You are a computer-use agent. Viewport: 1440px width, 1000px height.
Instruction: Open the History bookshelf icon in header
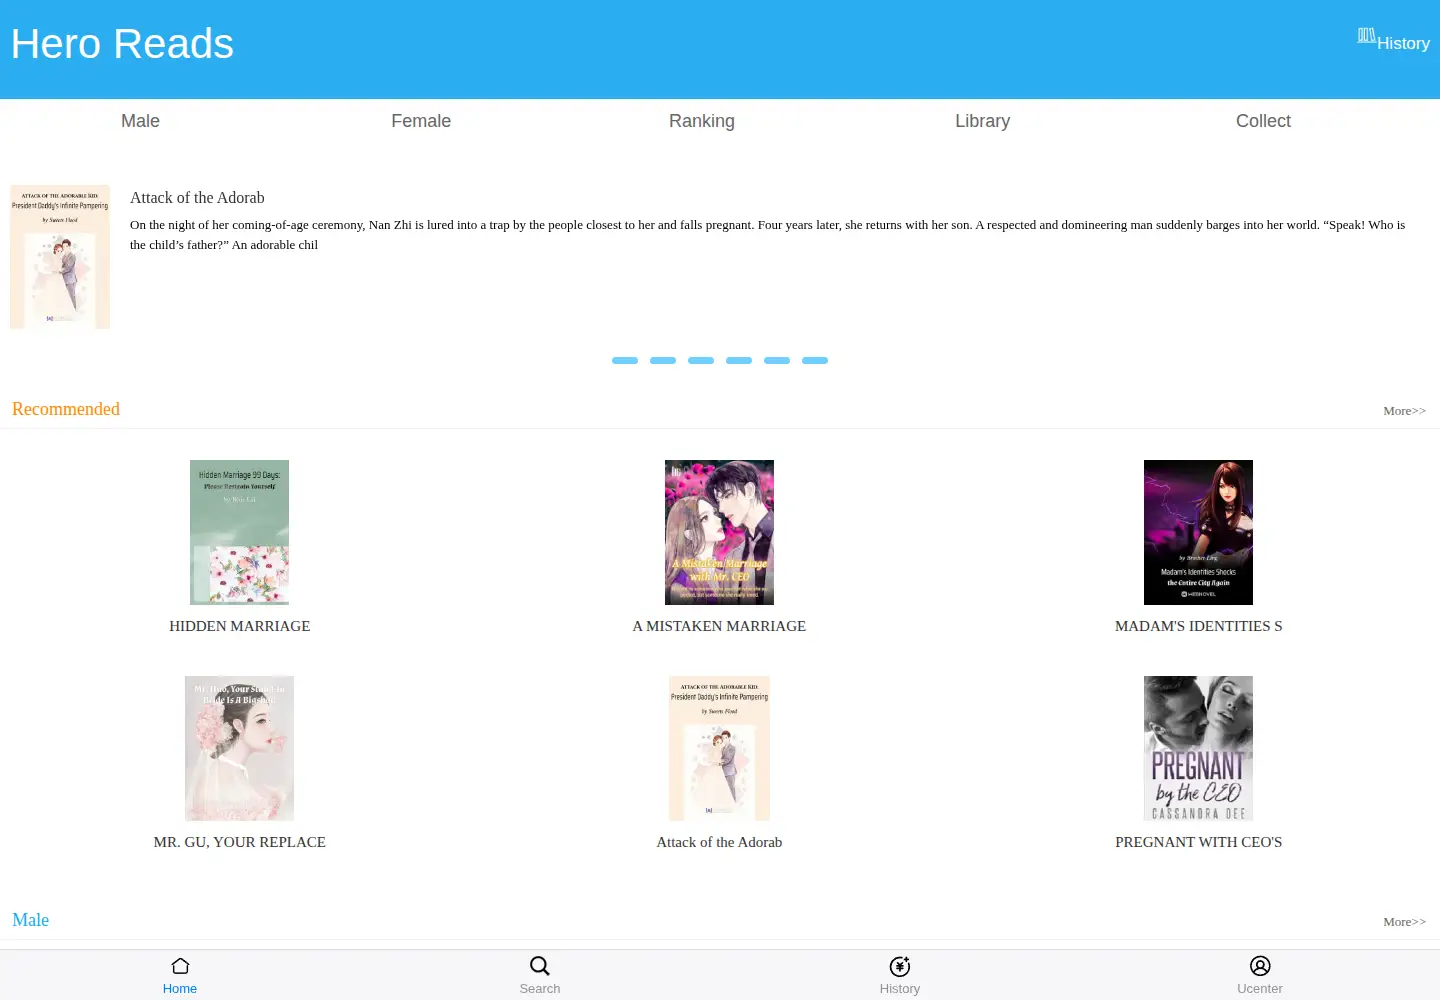click(x=1367, y=35)
